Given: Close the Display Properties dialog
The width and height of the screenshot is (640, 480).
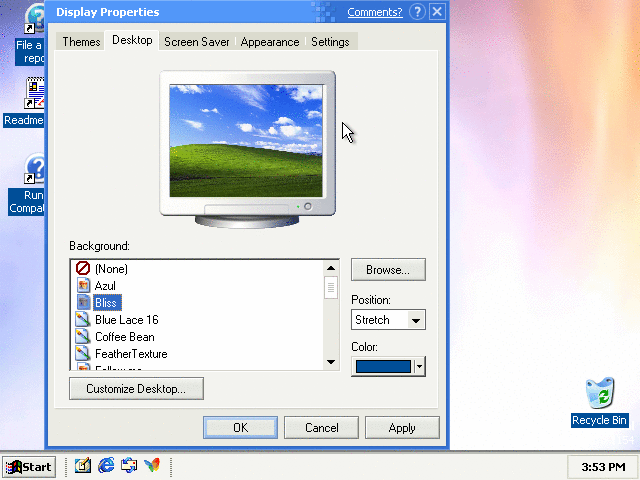Looking at the screenshot, I should (437, 11).
